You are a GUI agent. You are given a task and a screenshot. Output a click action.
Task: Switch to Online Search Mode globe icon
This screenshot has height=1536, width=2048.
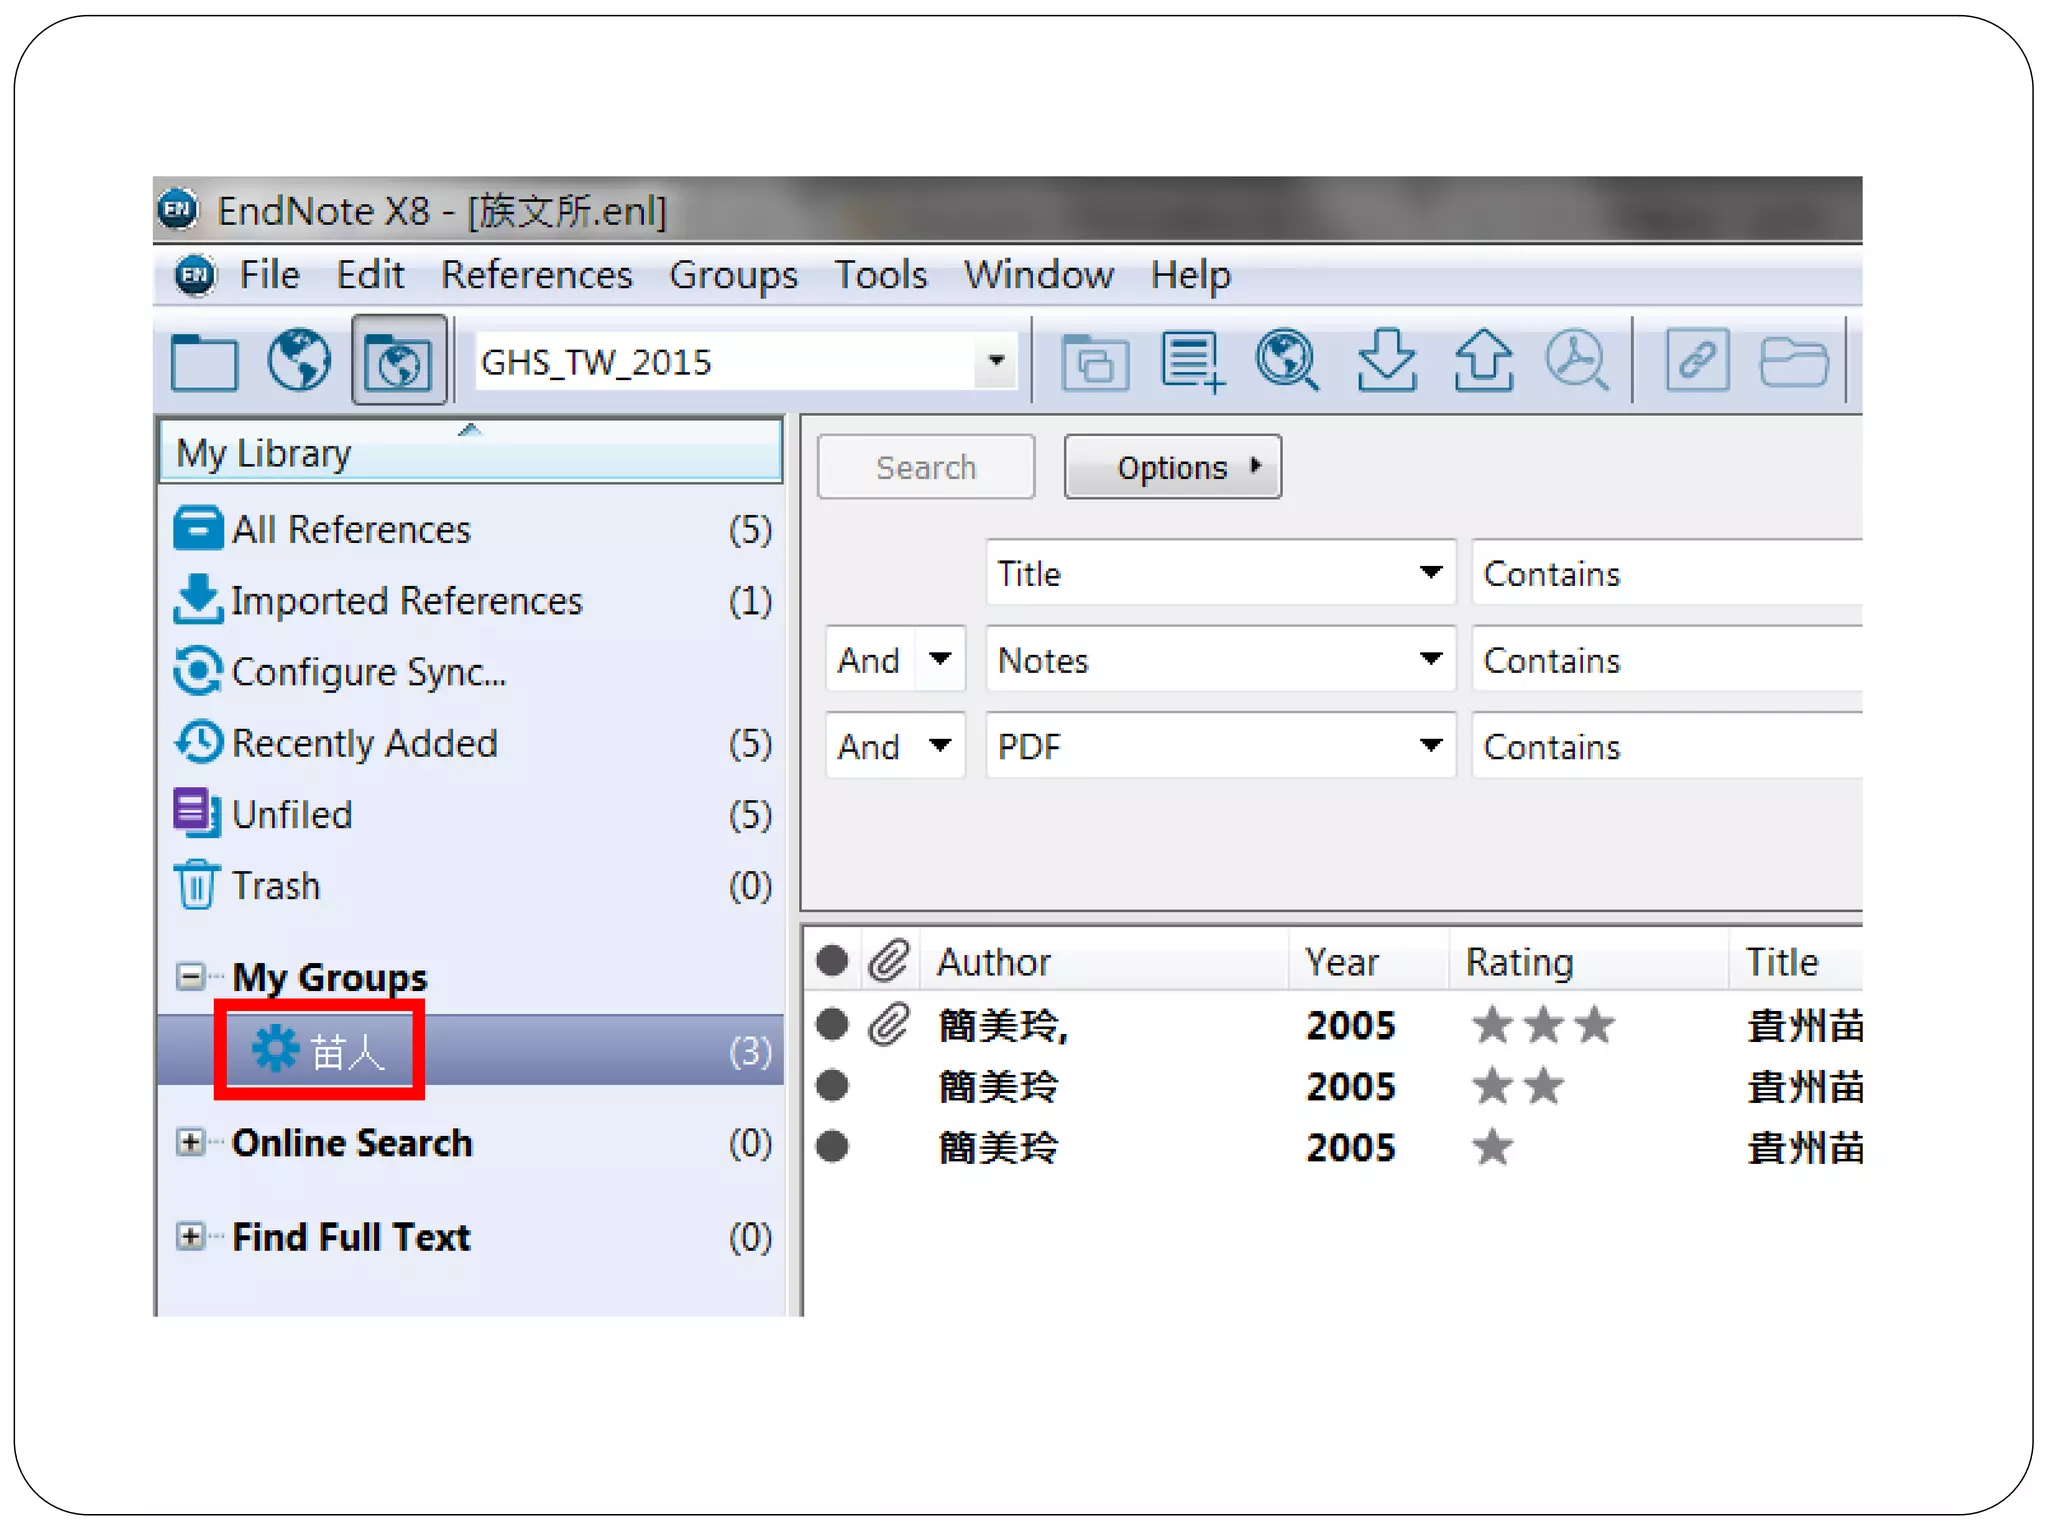[299, 361]
